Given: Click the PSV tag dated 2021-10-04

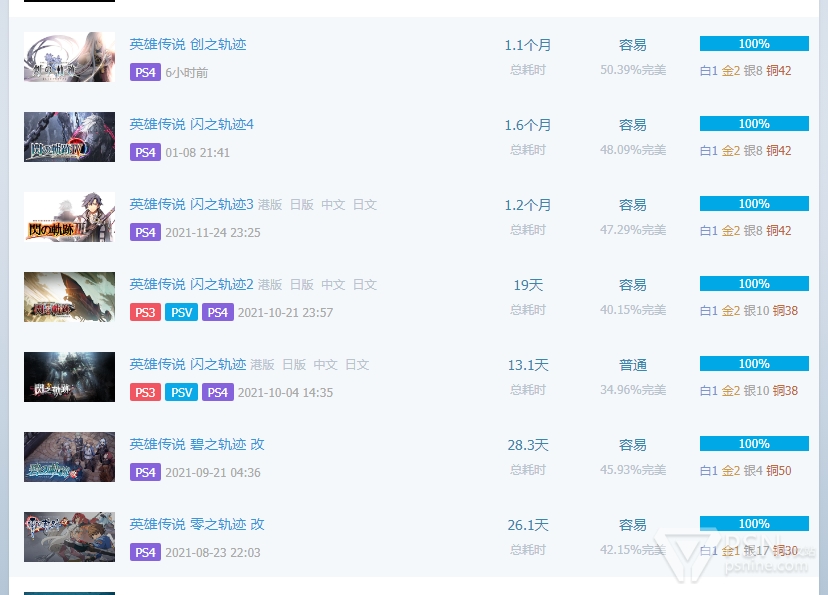Looking at the screenshot, I should click(181, 392).
